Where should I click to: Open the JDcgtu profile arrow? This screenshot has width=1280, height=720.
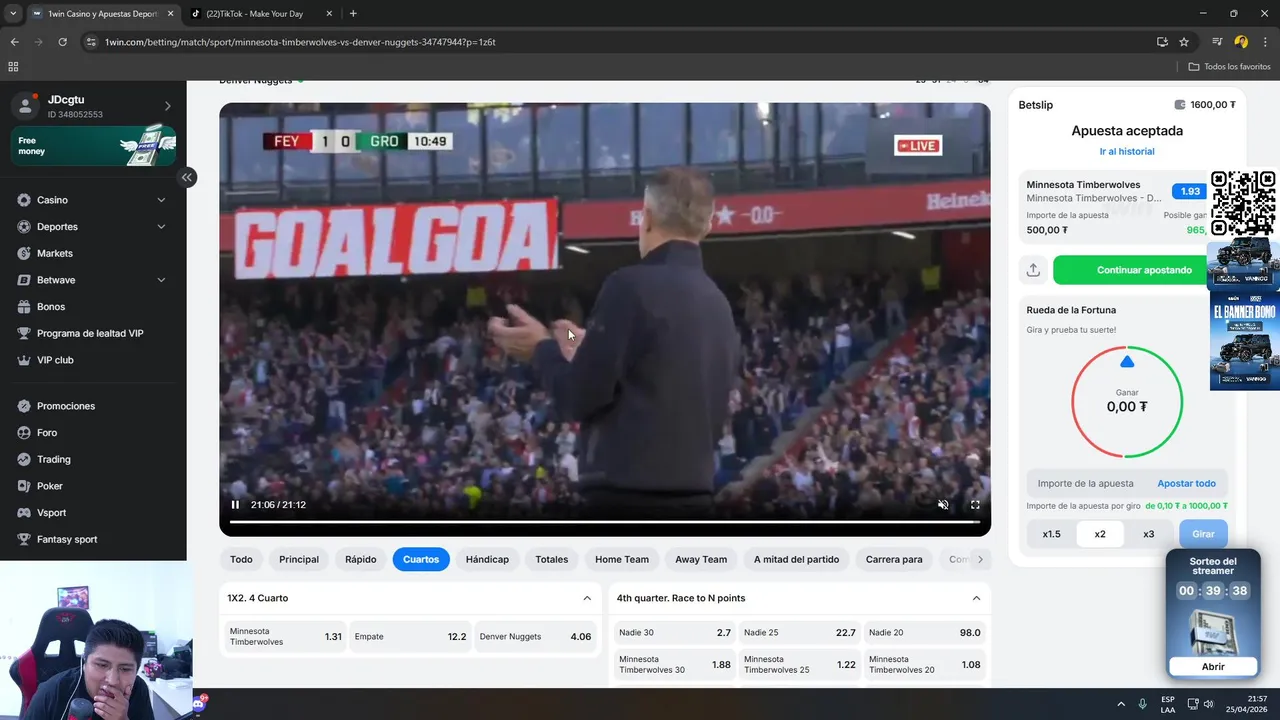(x=167, y=106)
